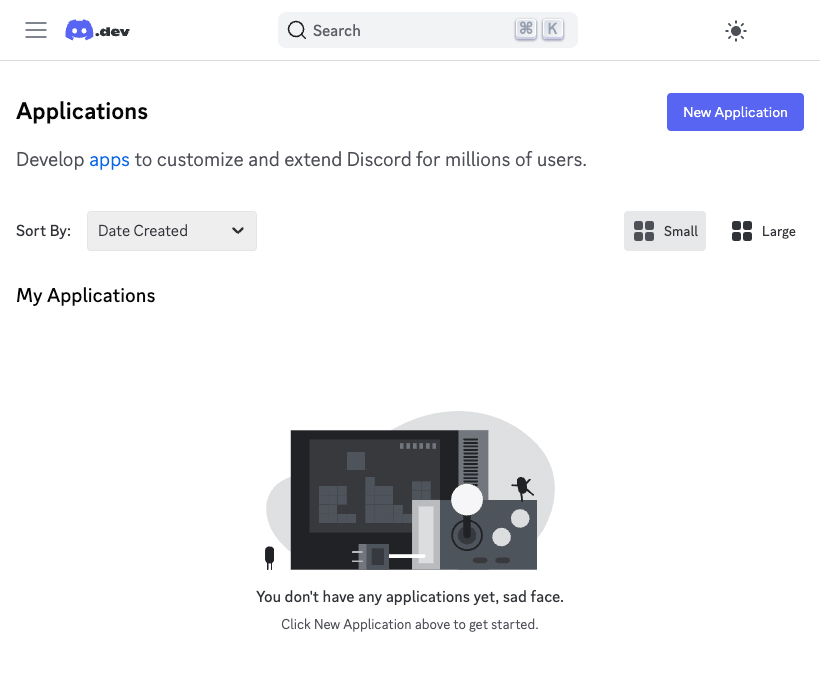Click the 'Sort By:' label
The image size is (820, 700).
tap(43, 231)
